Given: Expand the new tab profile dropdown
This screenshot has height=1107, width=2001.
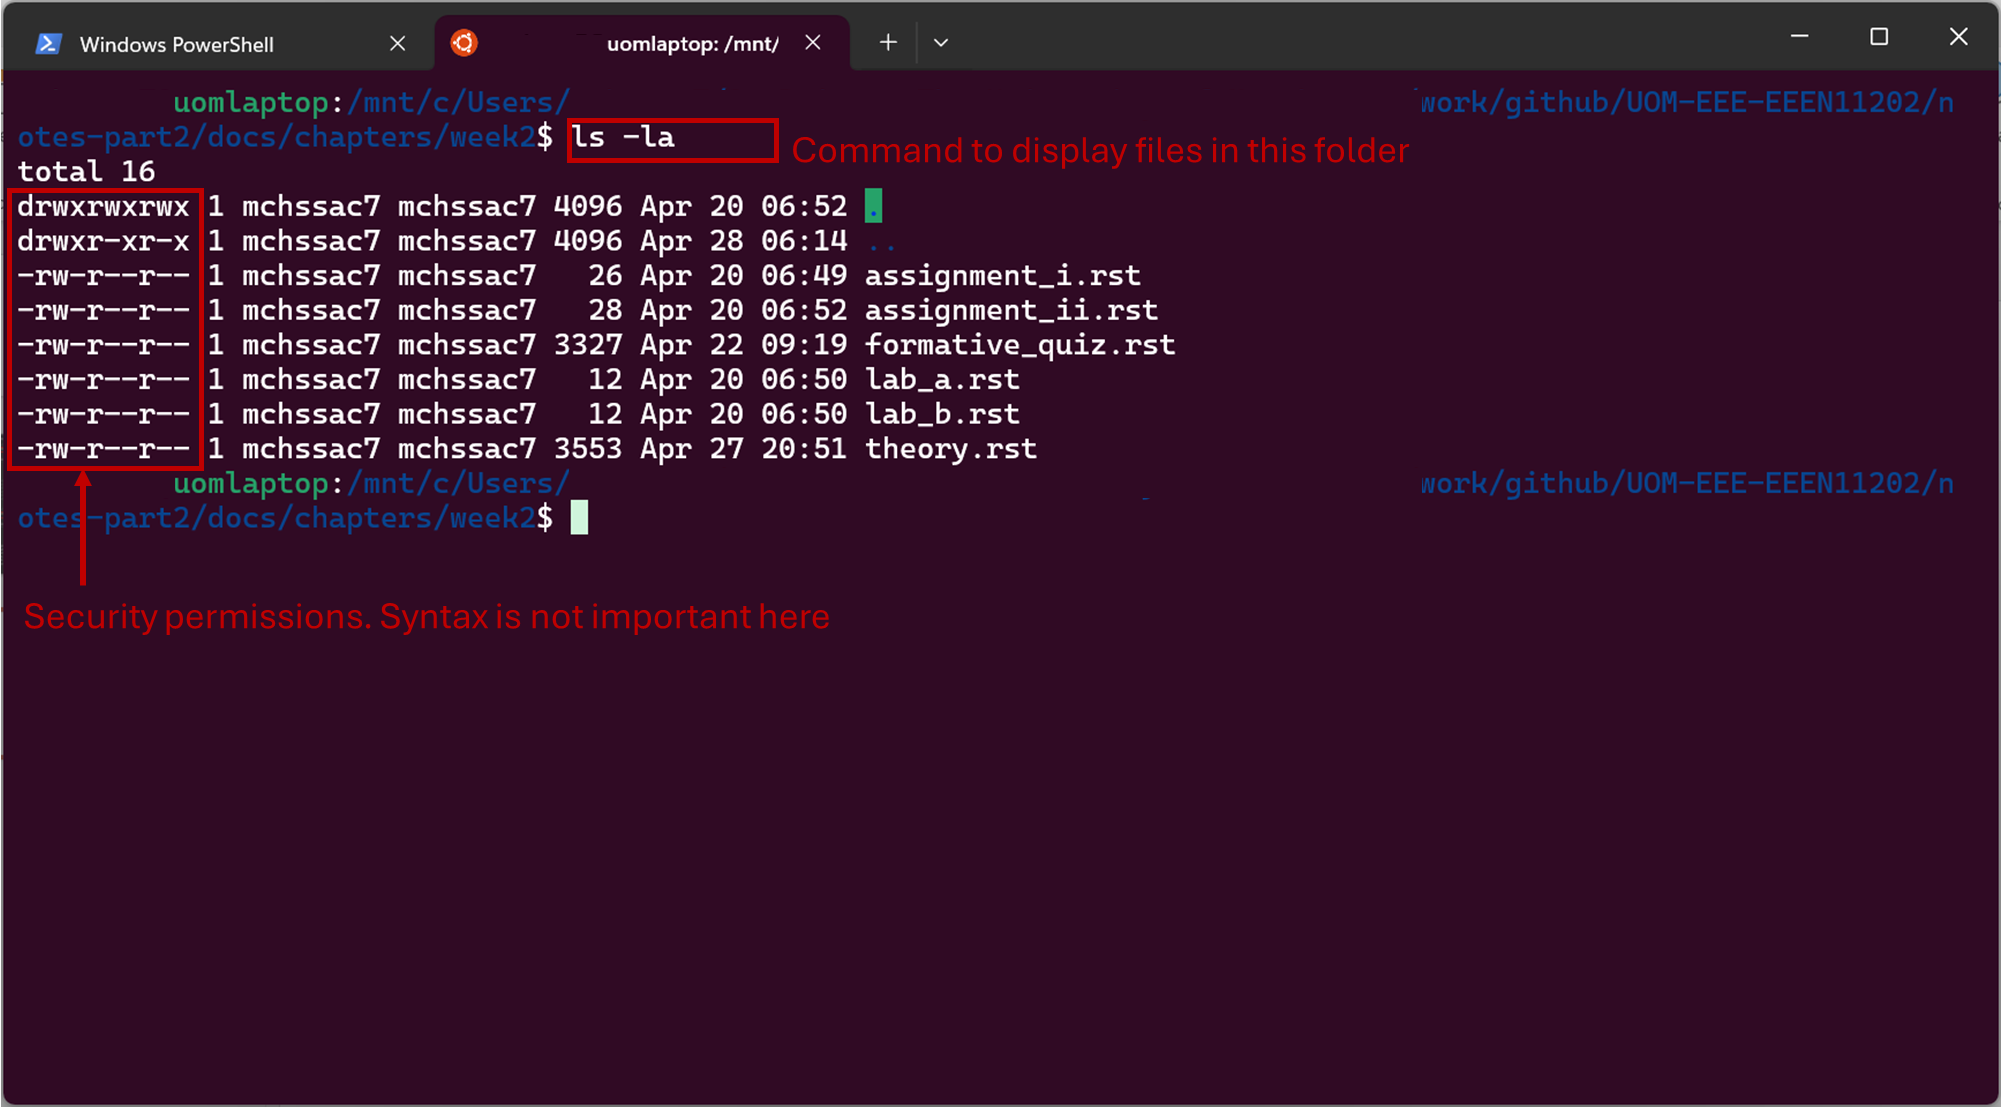Looking at the screenshot, I should click(940, 43).
